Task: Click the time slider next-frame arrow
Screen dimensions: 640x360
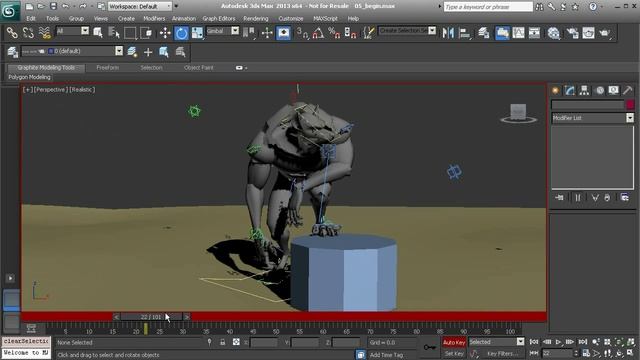Action: (187, 317)
